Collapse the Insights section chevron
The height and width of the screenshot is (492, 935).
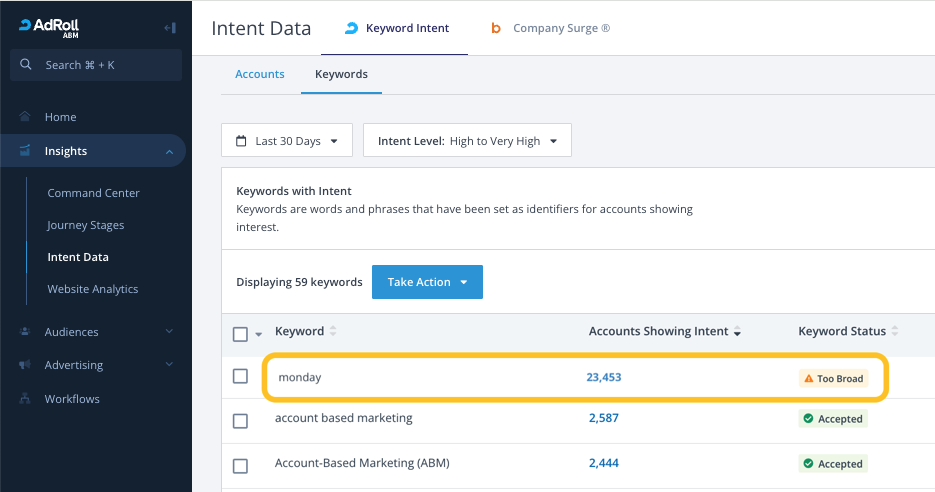point(169,151)
